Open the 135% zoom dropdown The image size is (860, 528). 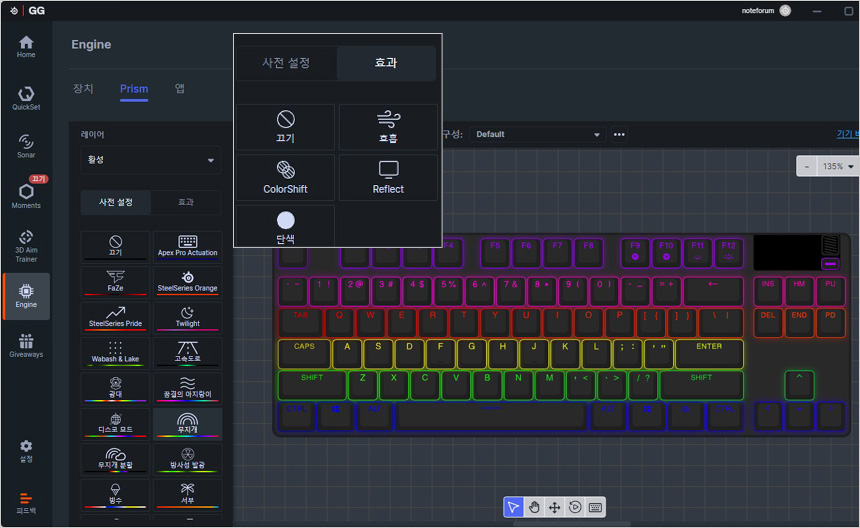point(838,166)
